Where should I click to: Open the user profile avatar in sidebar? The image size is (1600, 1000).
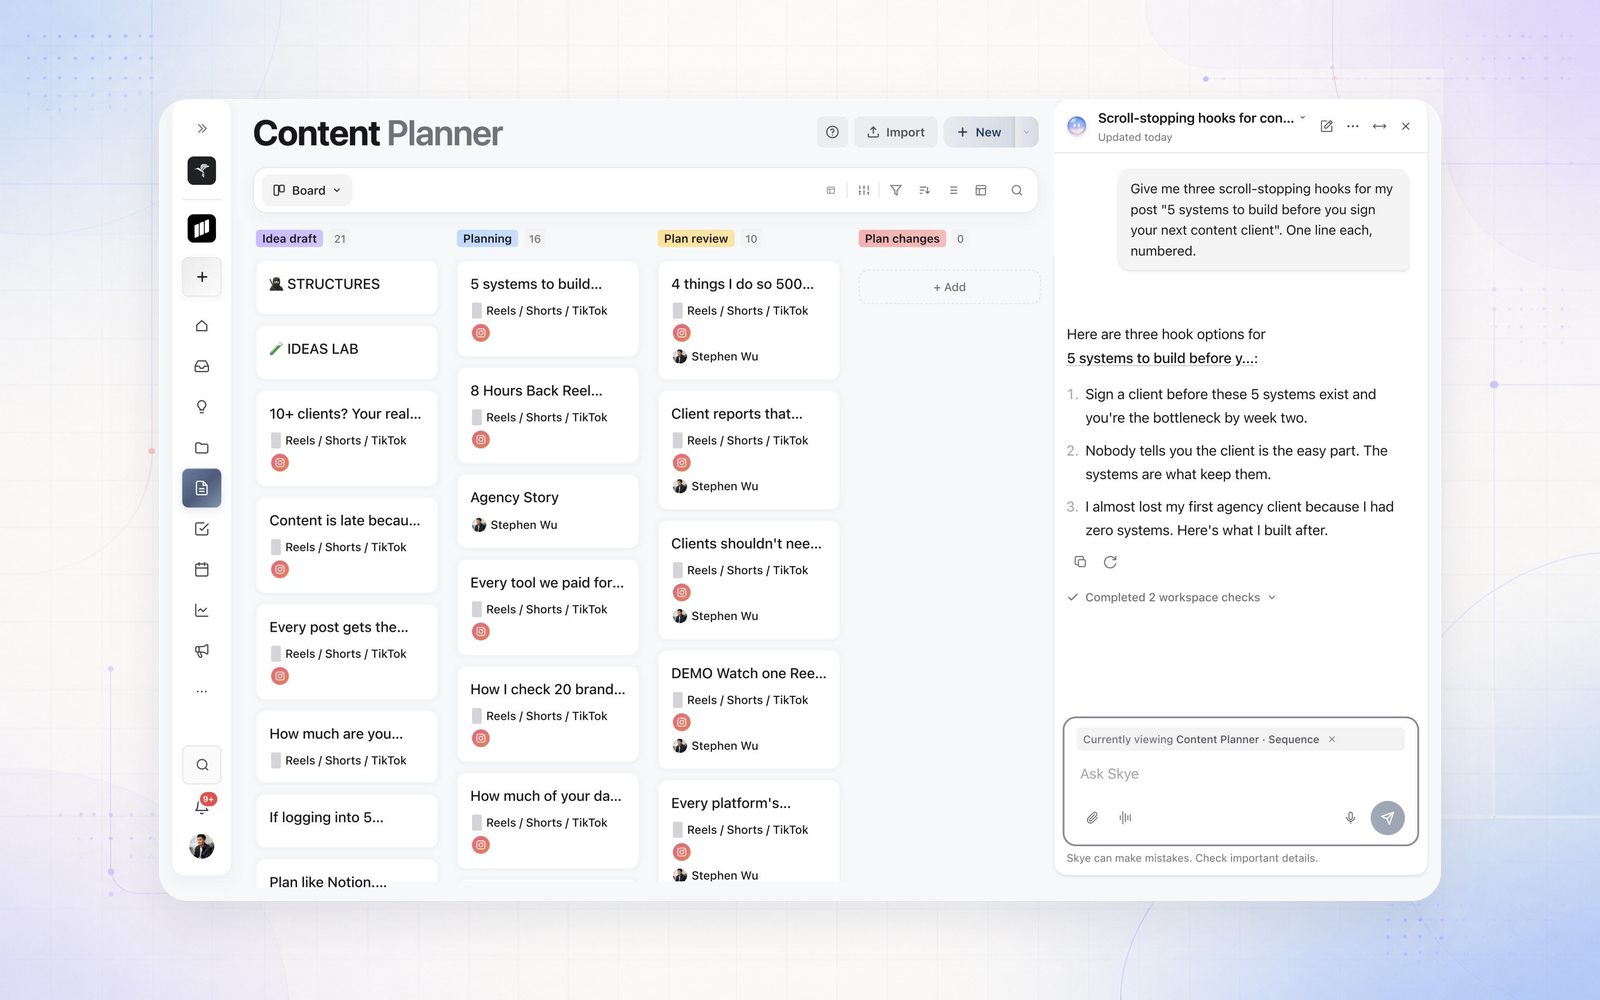coord(202,847)
